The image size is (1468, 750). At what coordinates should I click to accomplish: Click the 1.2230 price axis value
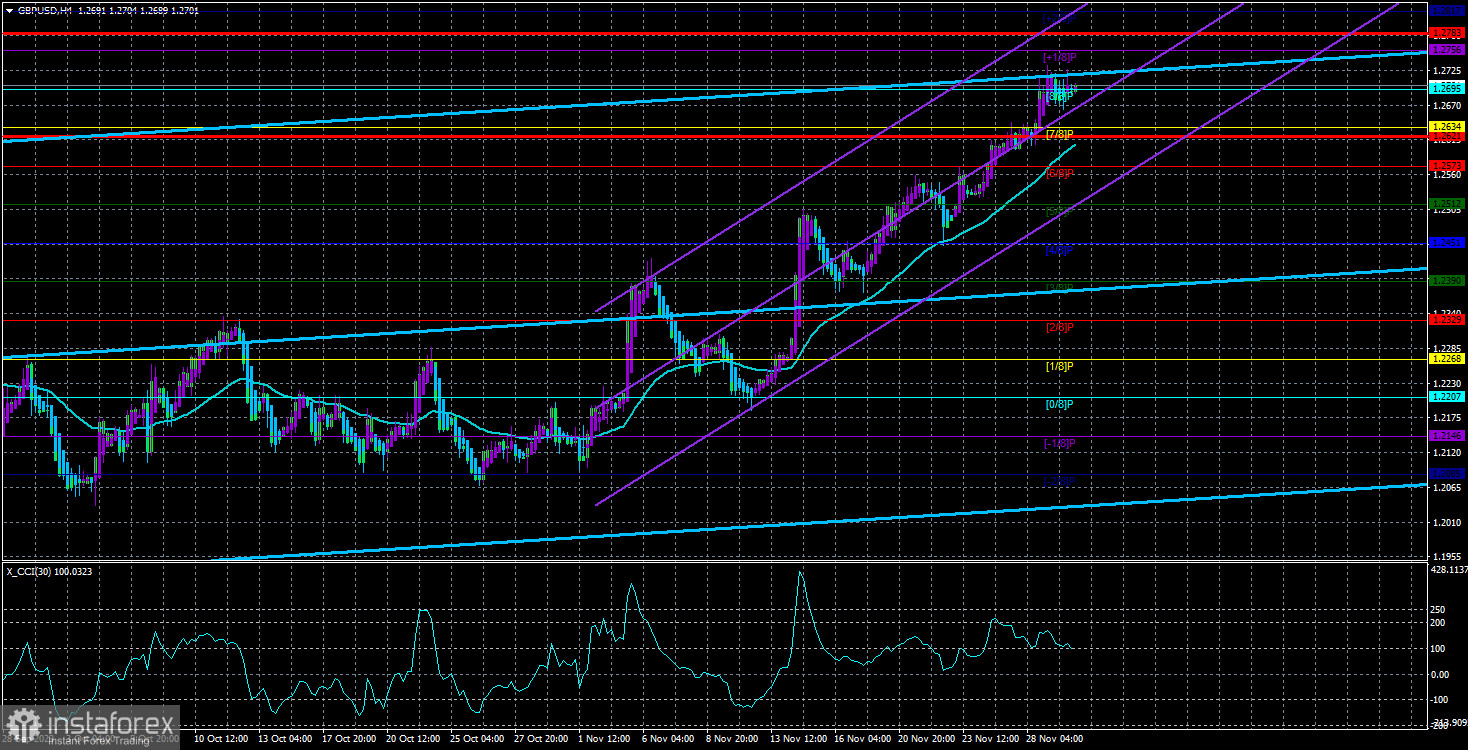coord(1446,384)
